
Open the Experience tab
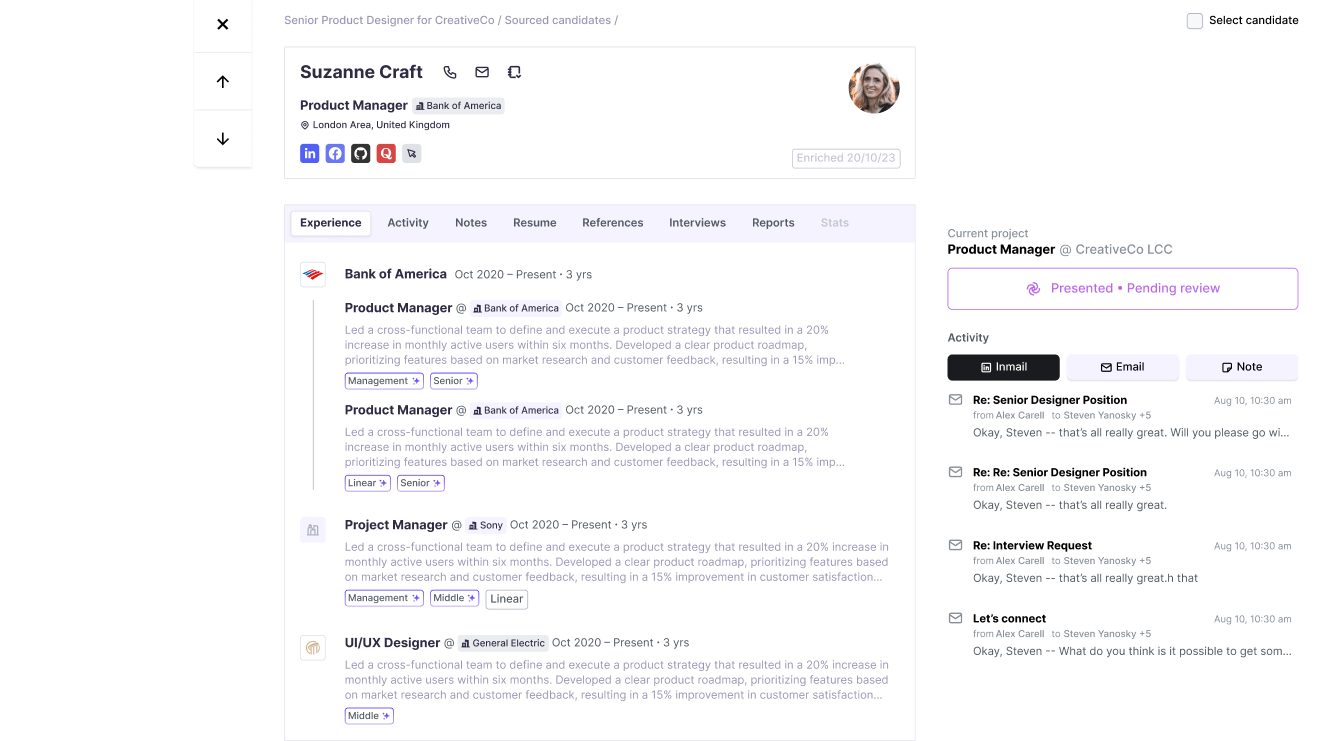click(330, 223)
